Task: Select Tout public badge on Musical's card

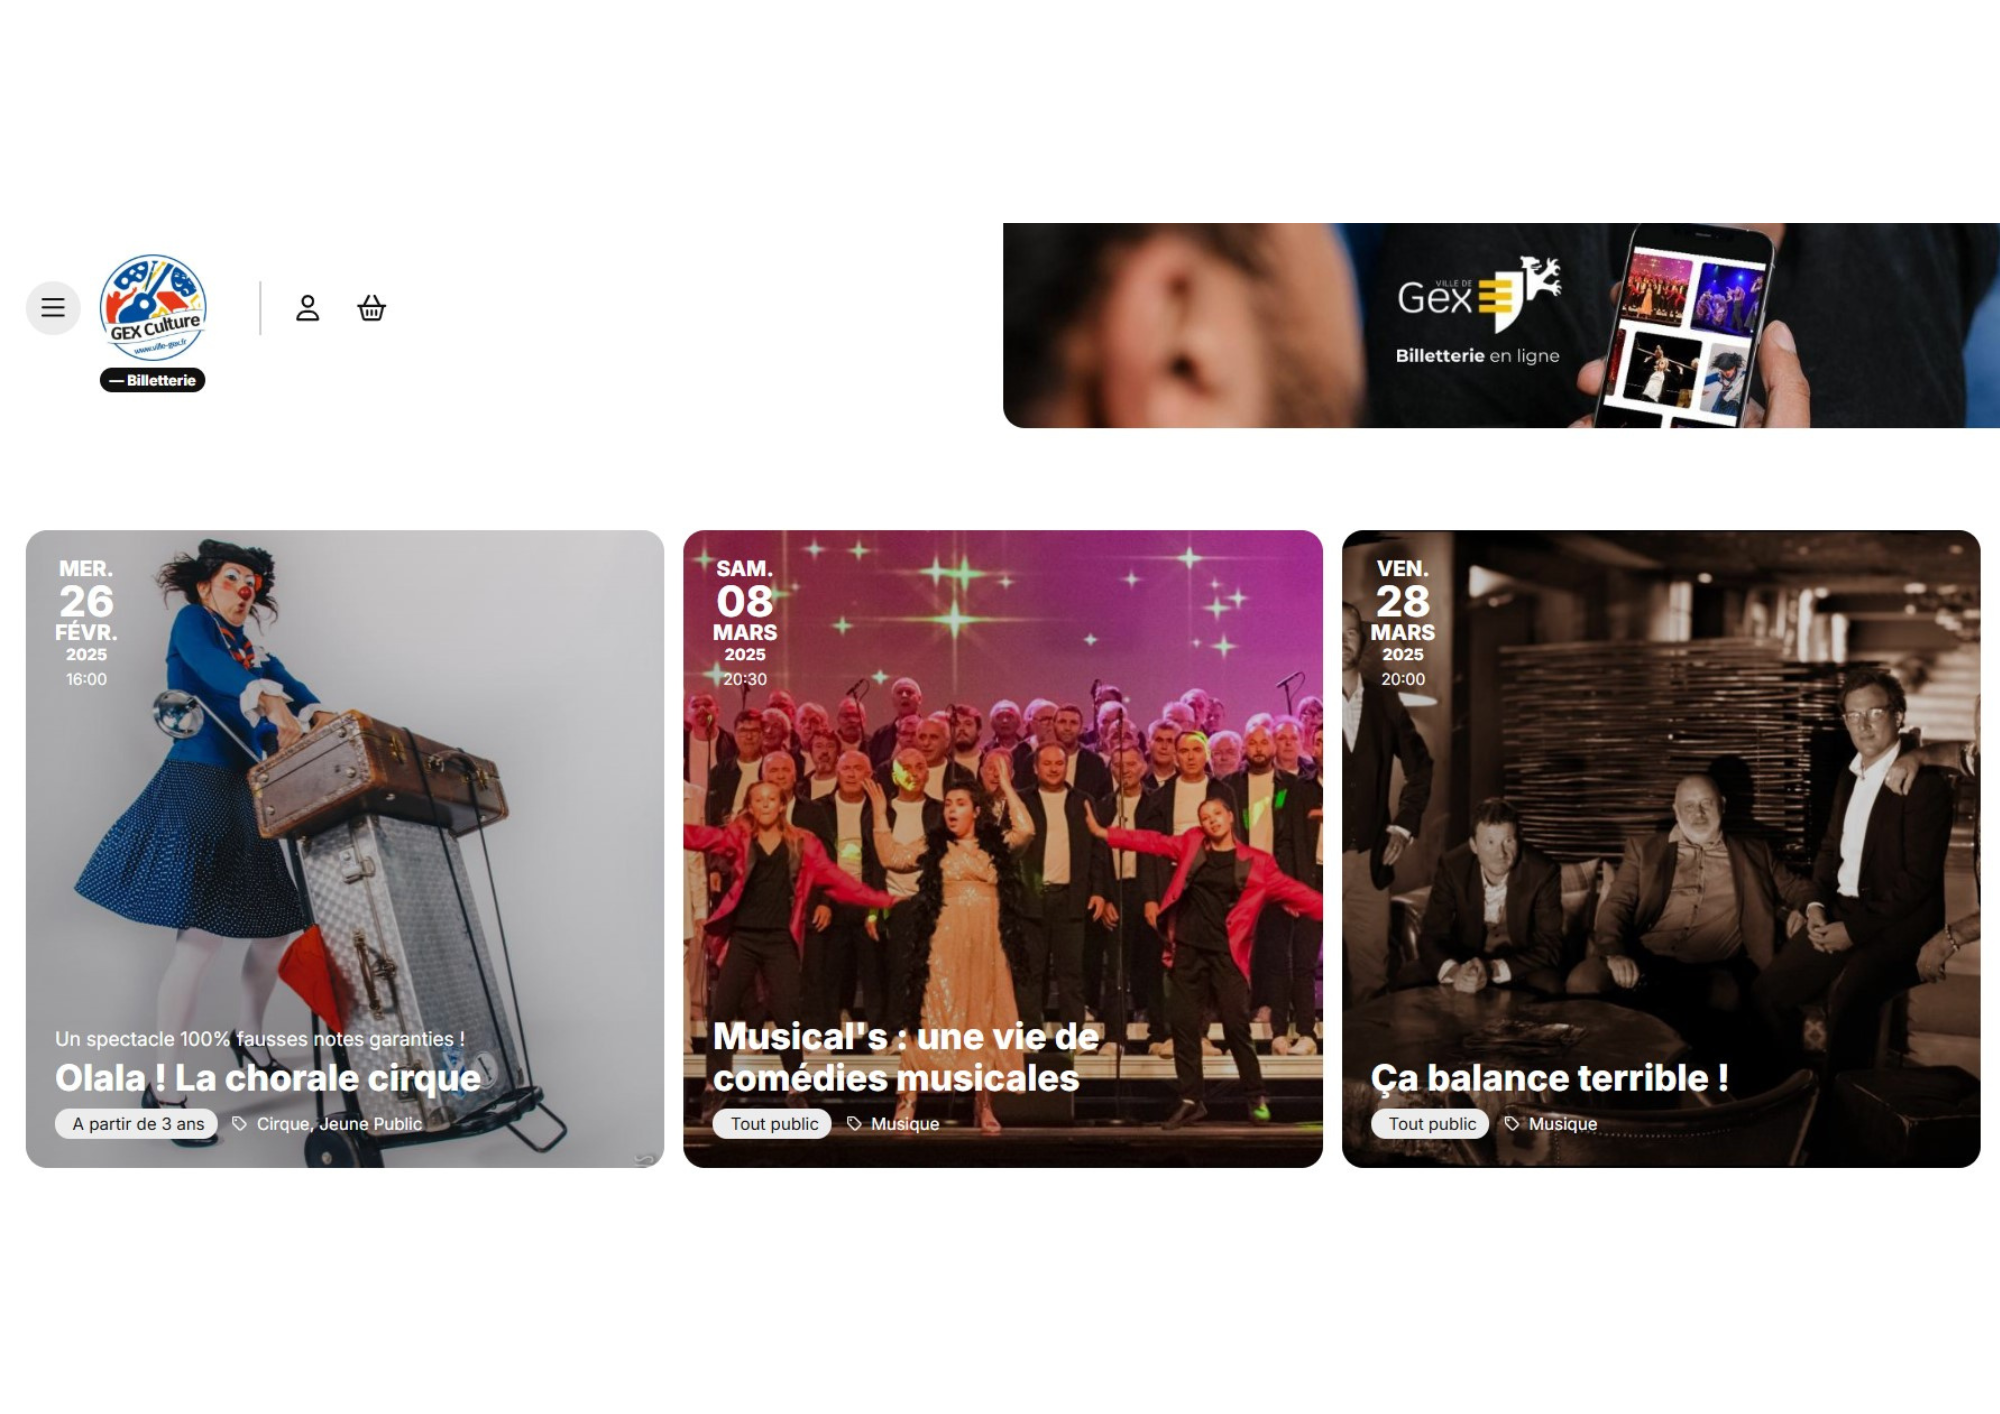Action: coord(773,1123)
